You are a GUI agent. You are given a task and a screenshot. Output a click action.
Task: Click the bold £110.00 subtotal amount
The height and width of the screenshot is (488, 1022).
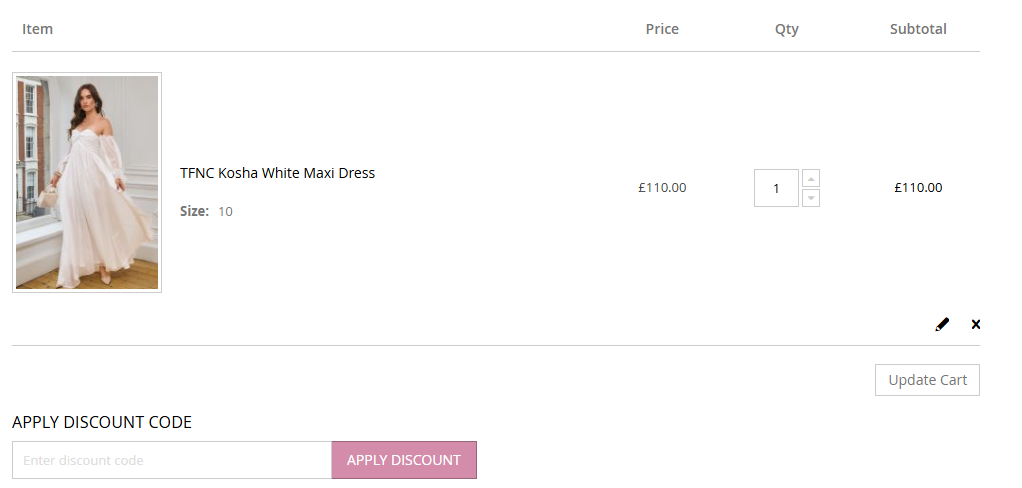click(x=918, y=187)
